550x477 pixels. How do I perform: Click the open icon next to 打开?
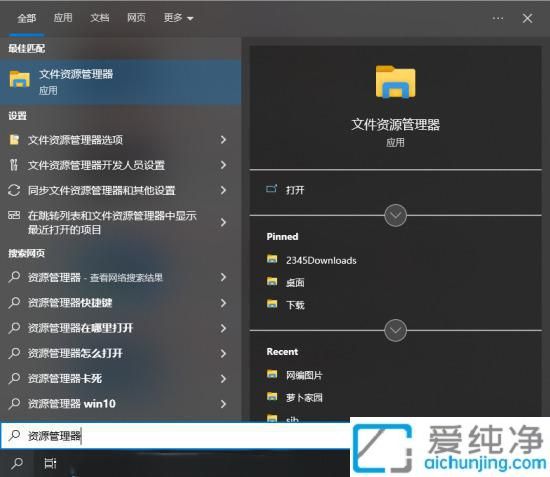click(x=271, y=189)
